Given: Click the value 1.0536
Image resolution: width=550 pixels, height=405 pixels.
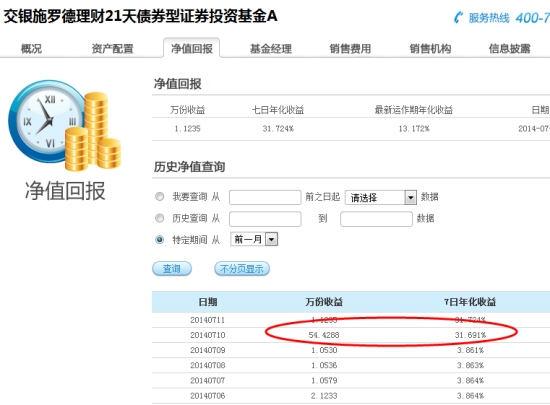Looking at the screenshot, I should 324,365.
